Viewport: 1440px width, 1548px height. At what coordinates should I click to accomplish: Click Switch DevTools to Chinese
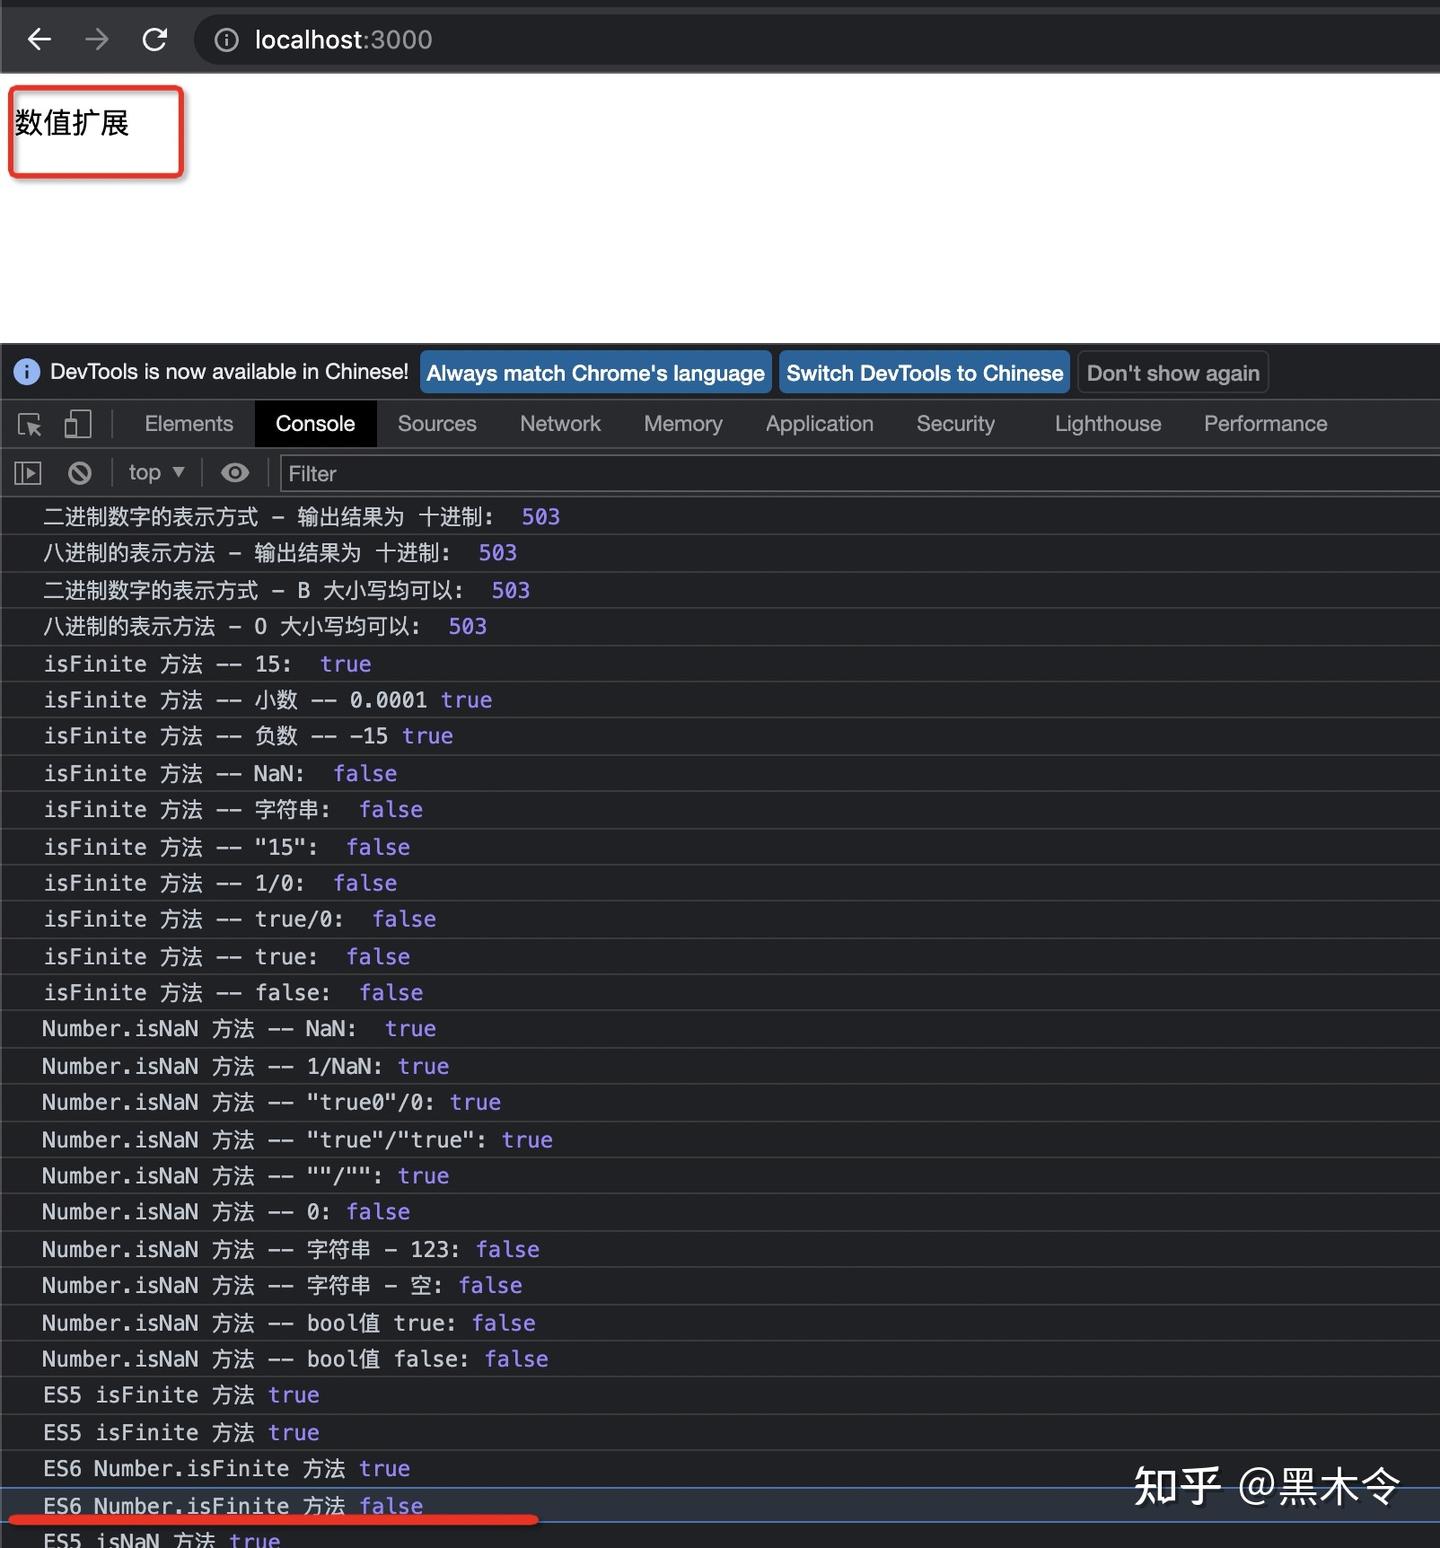point(923,372)
